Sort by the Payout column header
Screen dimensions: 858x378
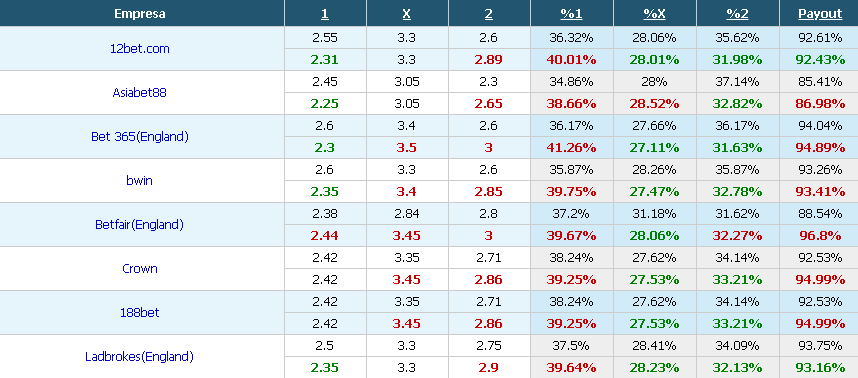(820, 14)
